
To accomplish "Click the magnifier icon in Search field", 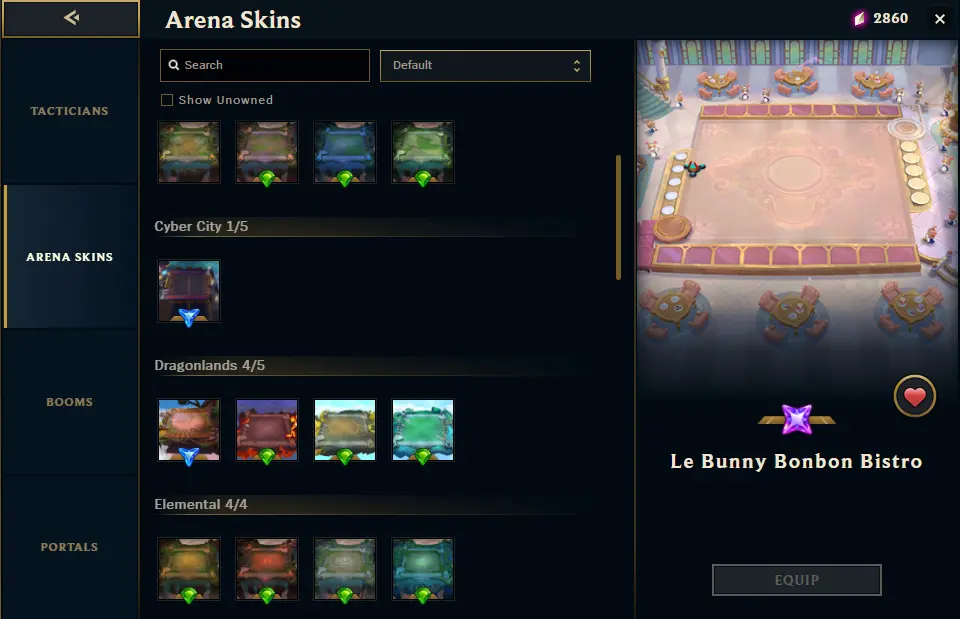I will click(x=174, y=65).
